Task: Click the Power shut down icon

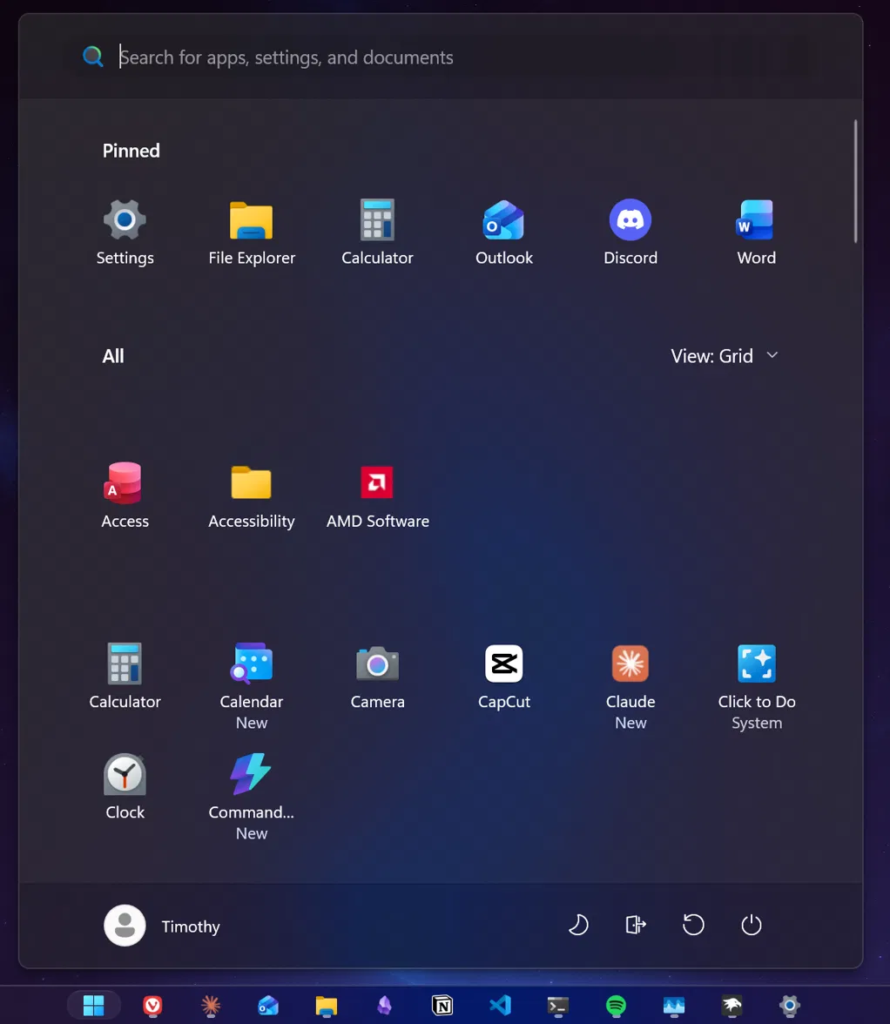Action: pos(751,925)
